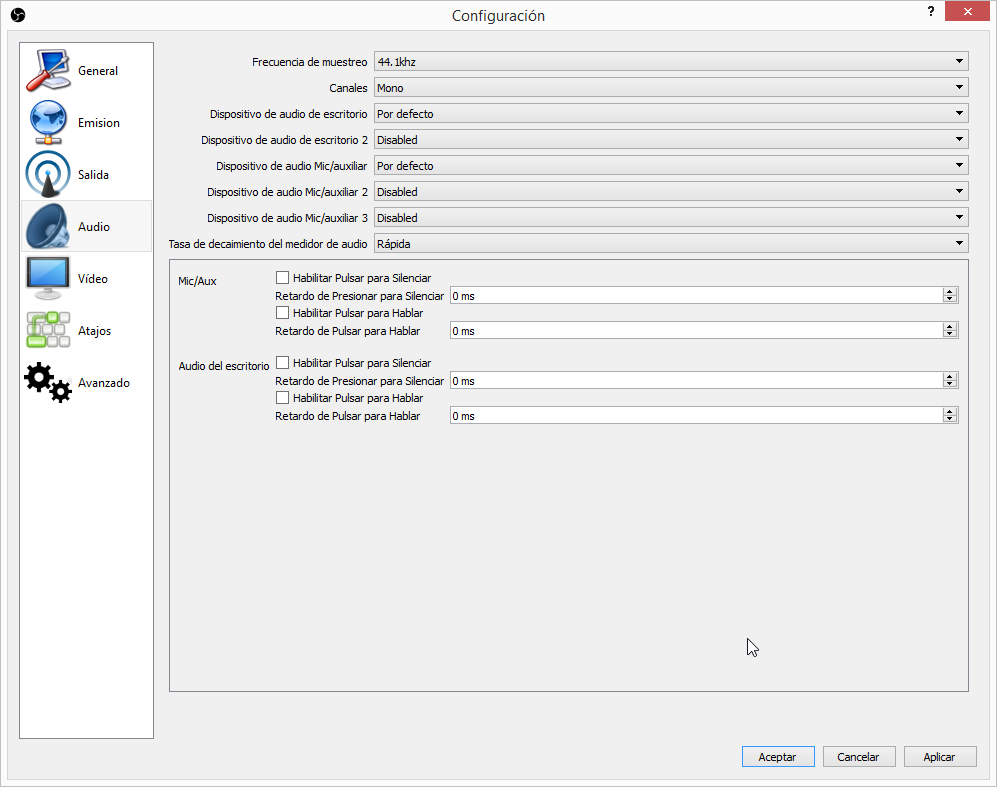Open Vídeo settings monitor icon
This screenshot has width=997, height=787.
click(x=48, y=278)
